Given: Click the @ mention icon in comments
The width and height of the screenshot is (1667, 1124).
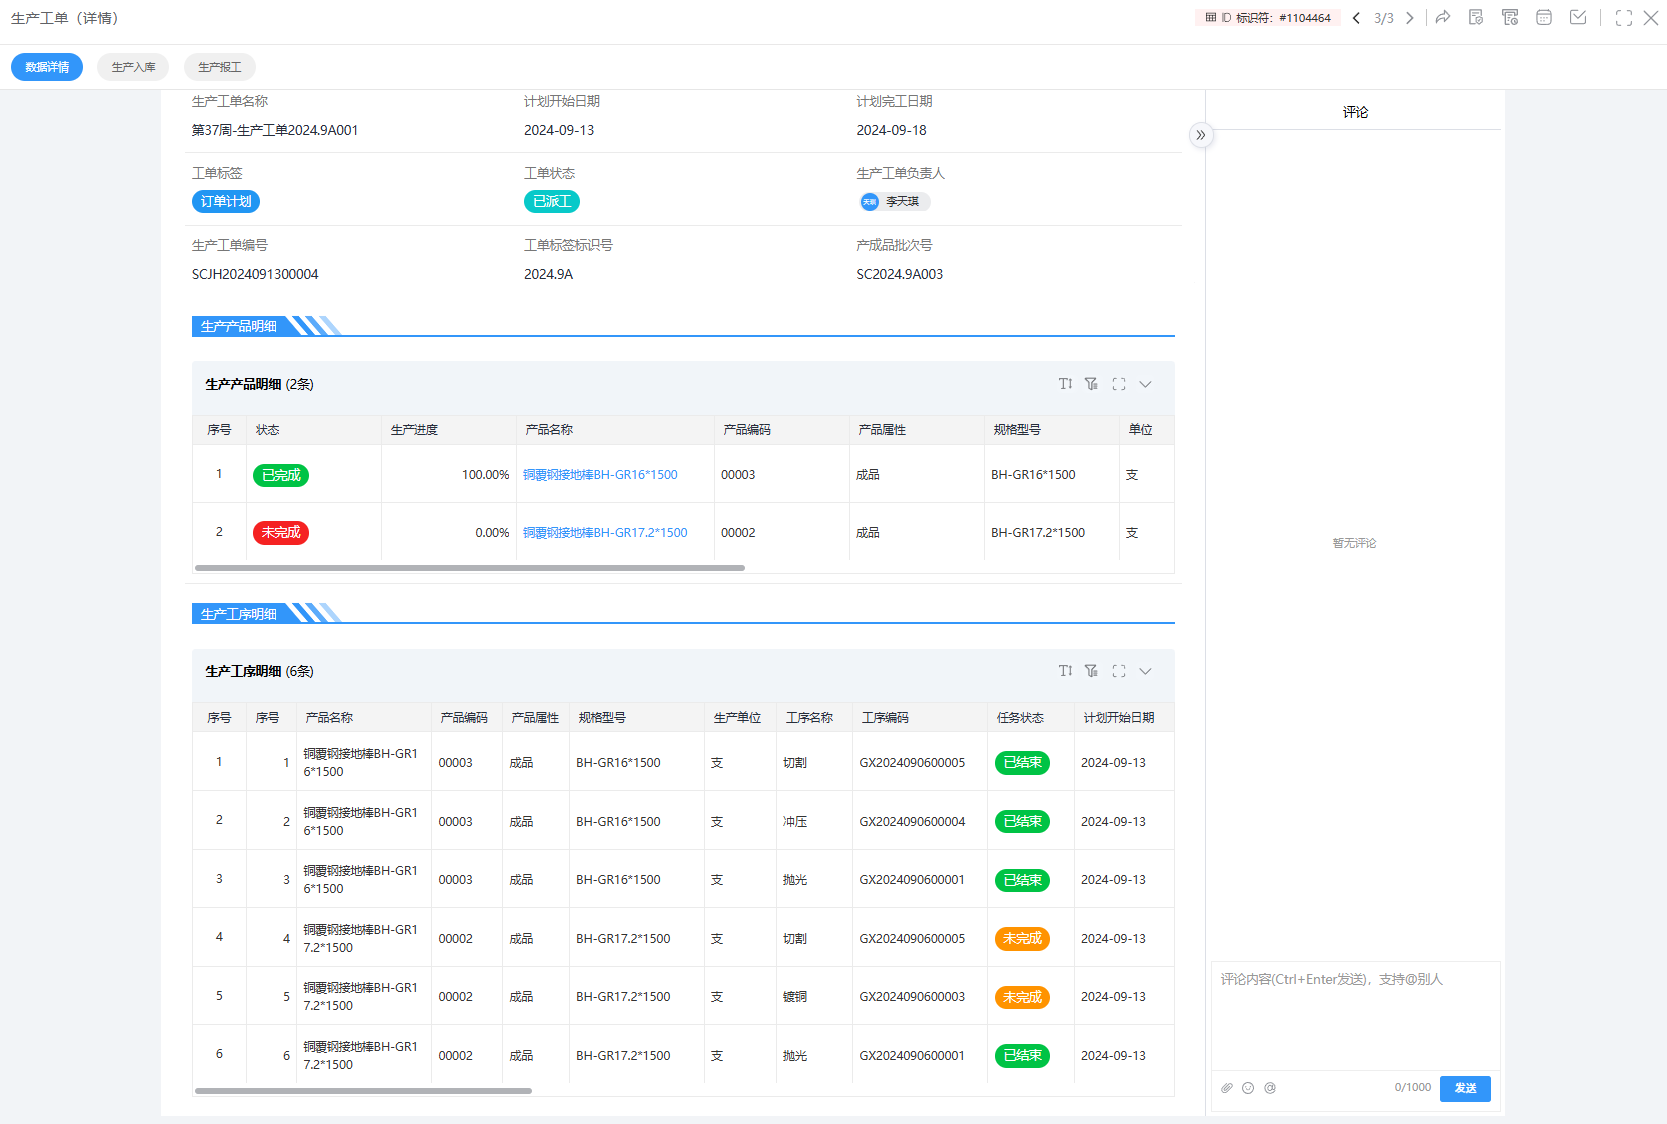Looking at the screenshot, I should (x=1270, y=1088).
